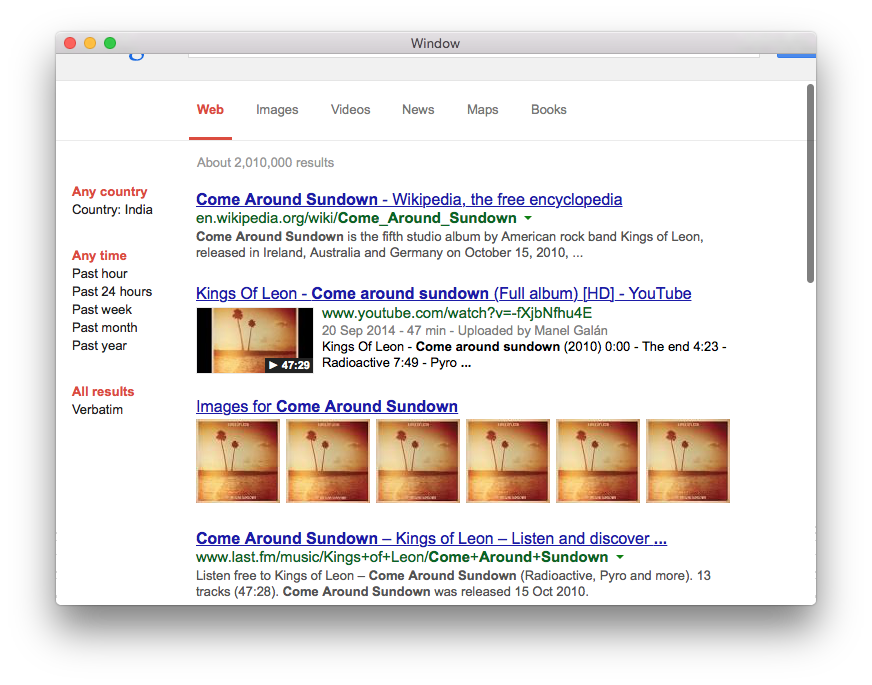Select the All results option
872x685 pixels.
click(x=103, y=391)
